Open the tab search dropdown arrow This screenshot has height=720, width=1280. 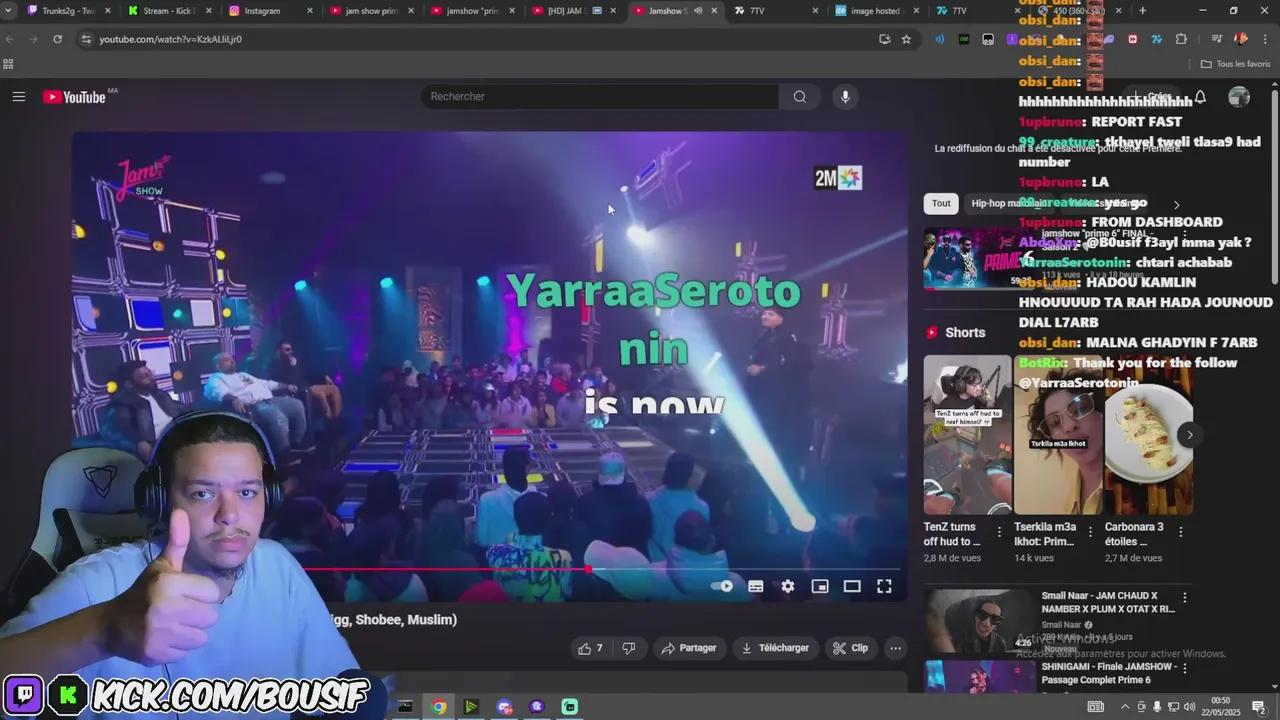tap(8, 11)
